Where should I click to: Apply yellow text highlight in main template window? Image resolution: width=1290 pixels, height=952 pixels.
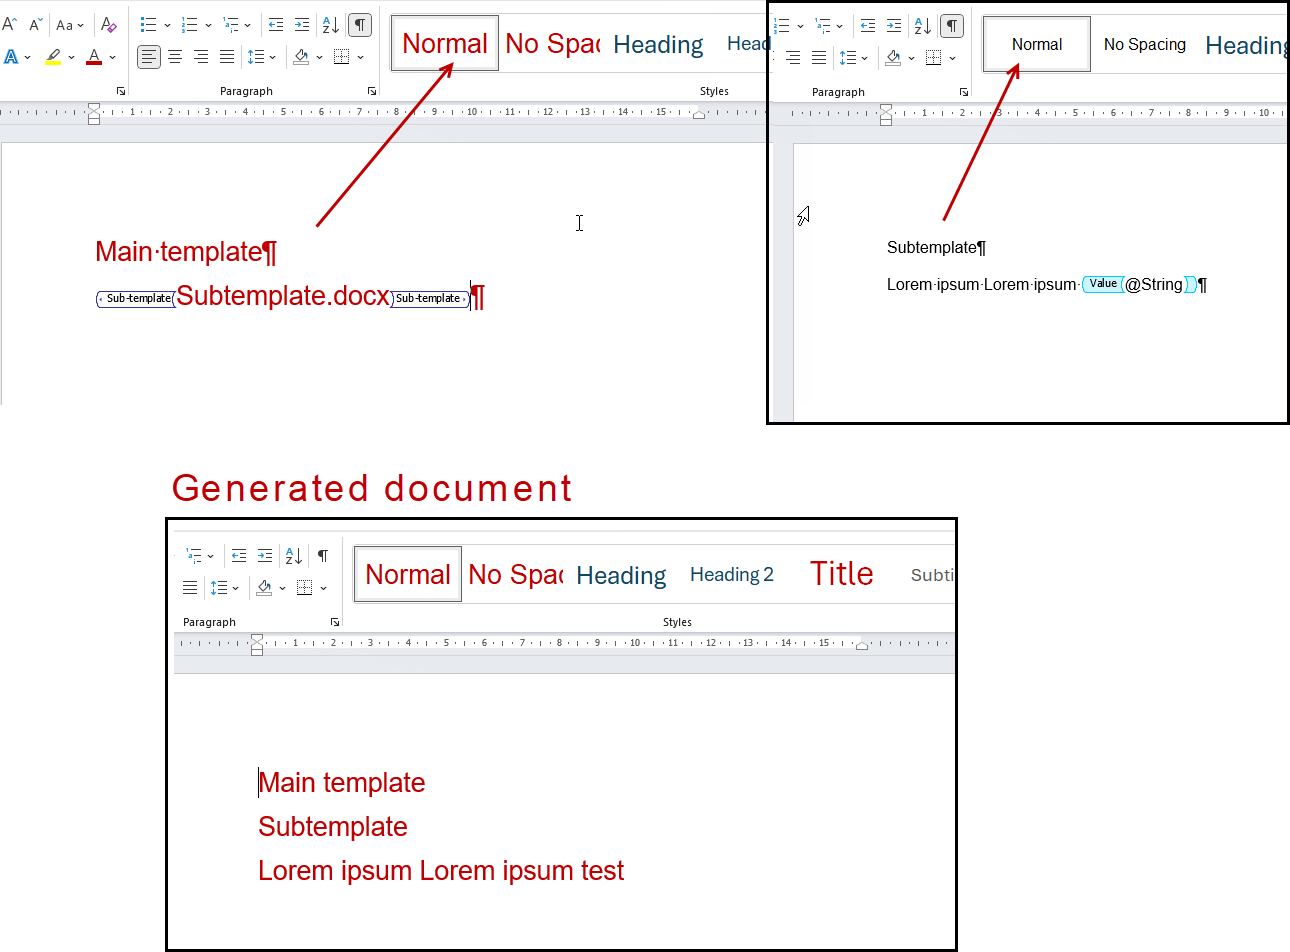click(53, 57)
